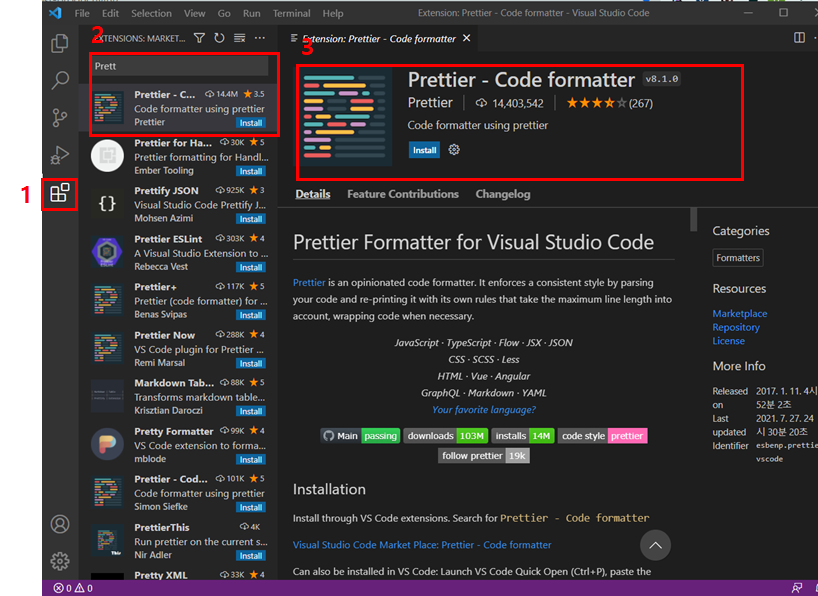
Task: Open Views and More Actions ellipsis
Action: click(260, 38)
